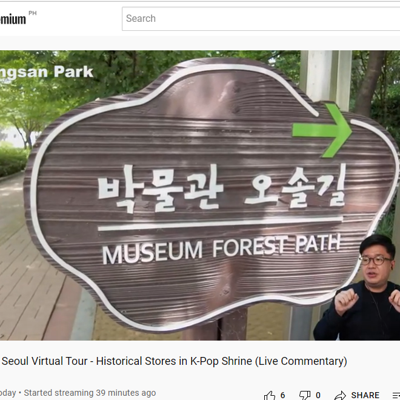Click the save to playlist icon
Screen dimensions: 400x400
[396, 395]
